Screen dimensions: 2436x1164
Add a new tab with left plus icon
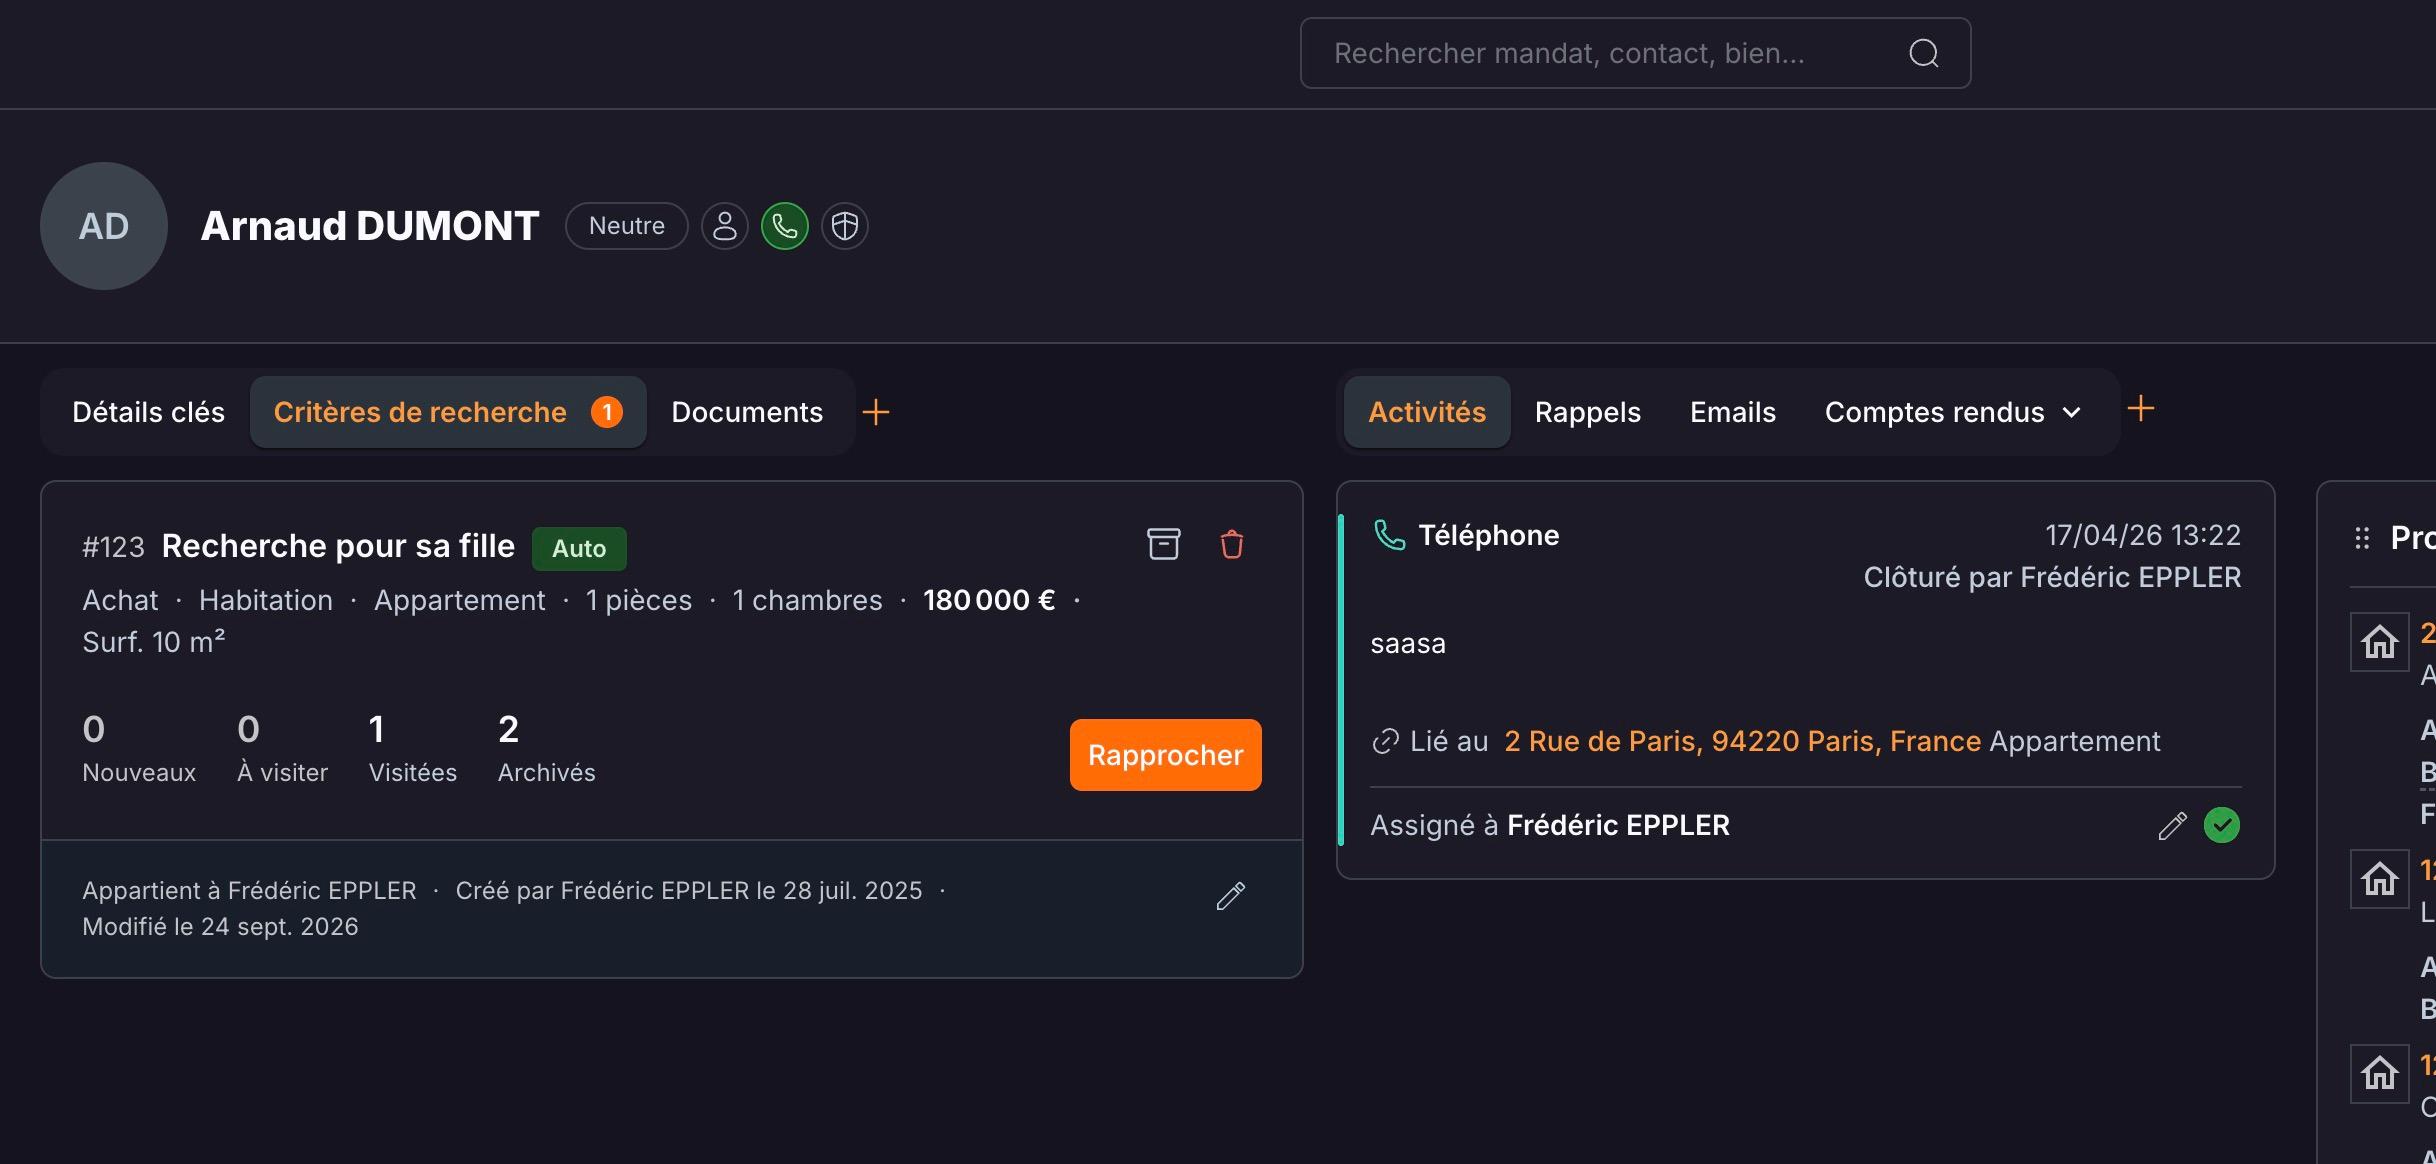[x=876, y=412]
